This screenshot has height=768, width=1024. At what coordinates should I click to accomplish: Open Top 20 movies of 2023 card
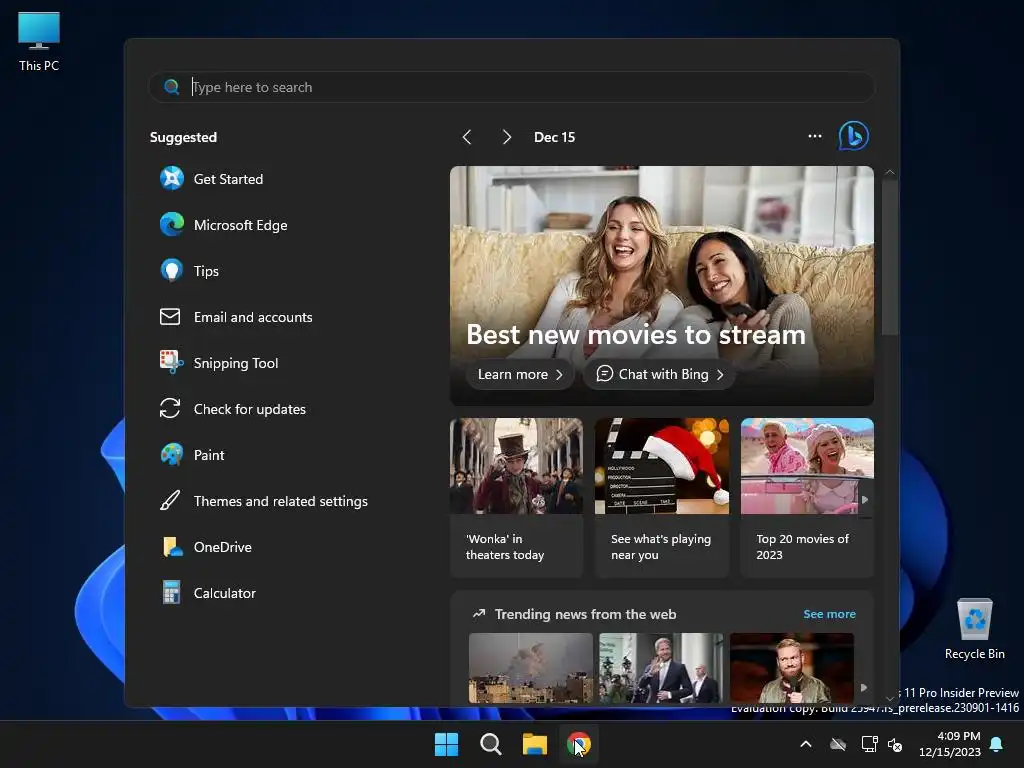tap(807, 498)
